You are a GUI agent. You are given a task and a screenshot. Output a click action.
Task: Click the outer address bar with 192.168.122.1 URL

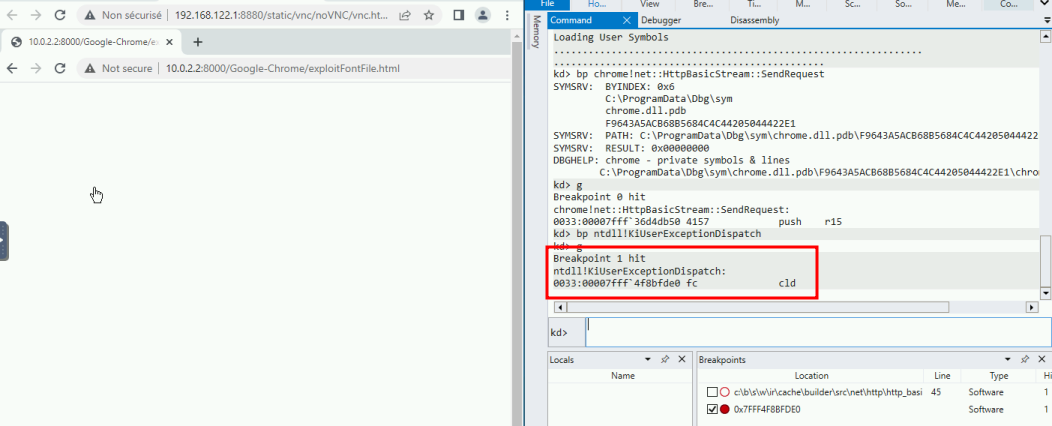pos(282,15)
